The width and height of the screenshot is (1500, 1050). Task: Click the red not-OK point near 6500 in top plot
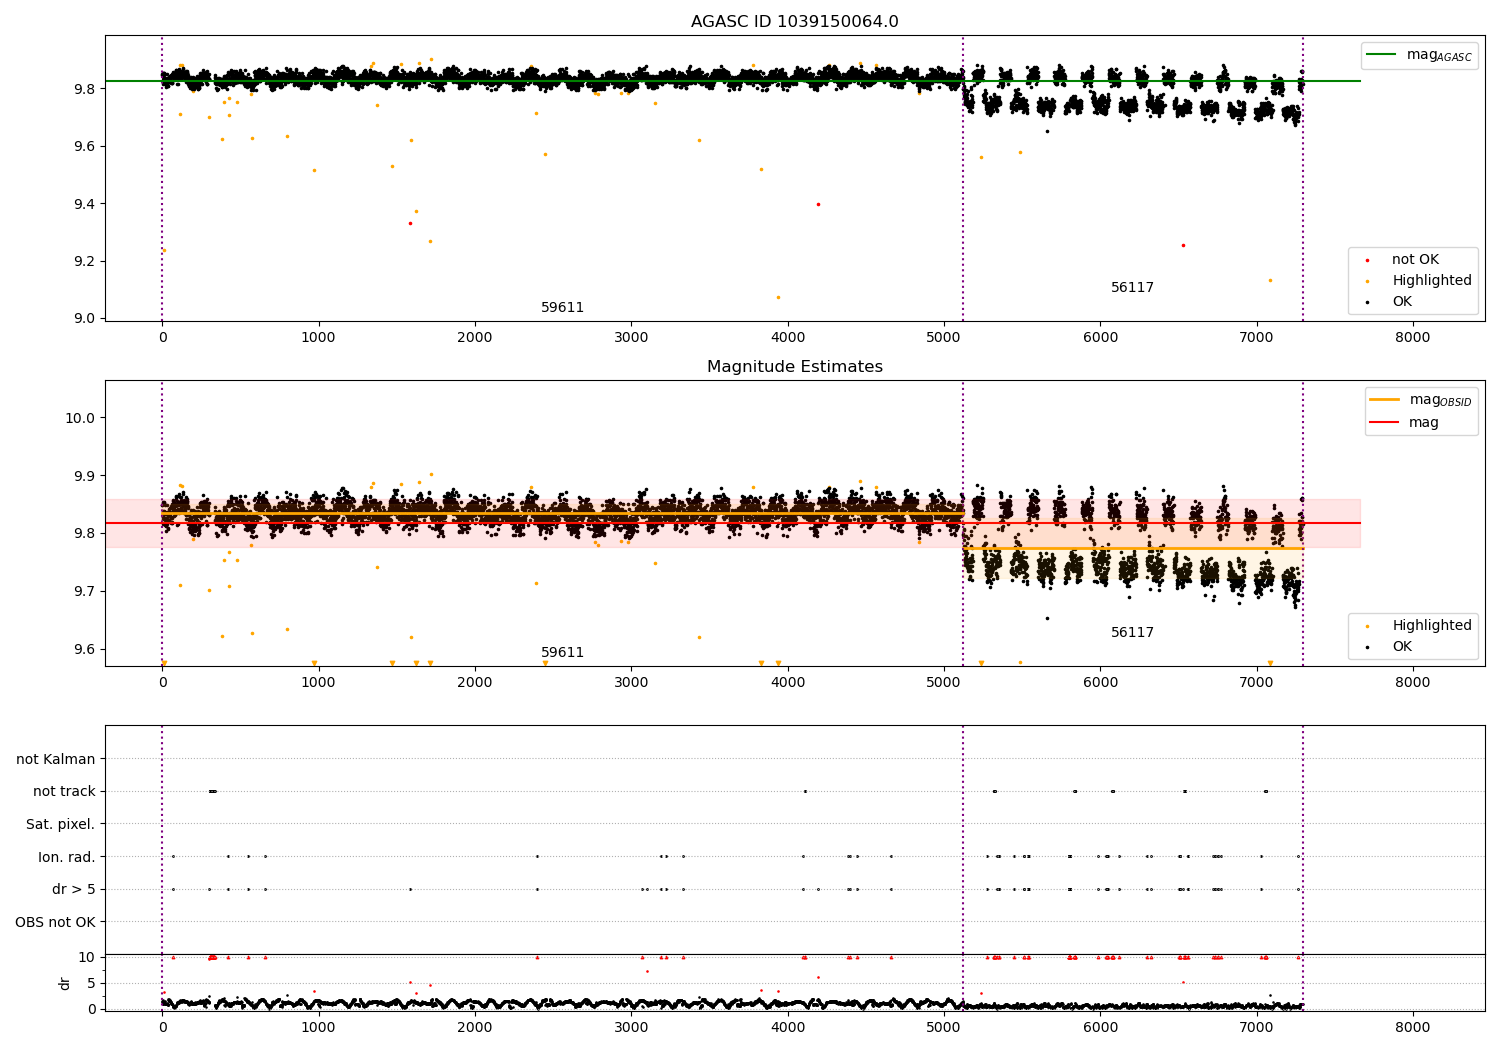click(x=1183, y=245)
